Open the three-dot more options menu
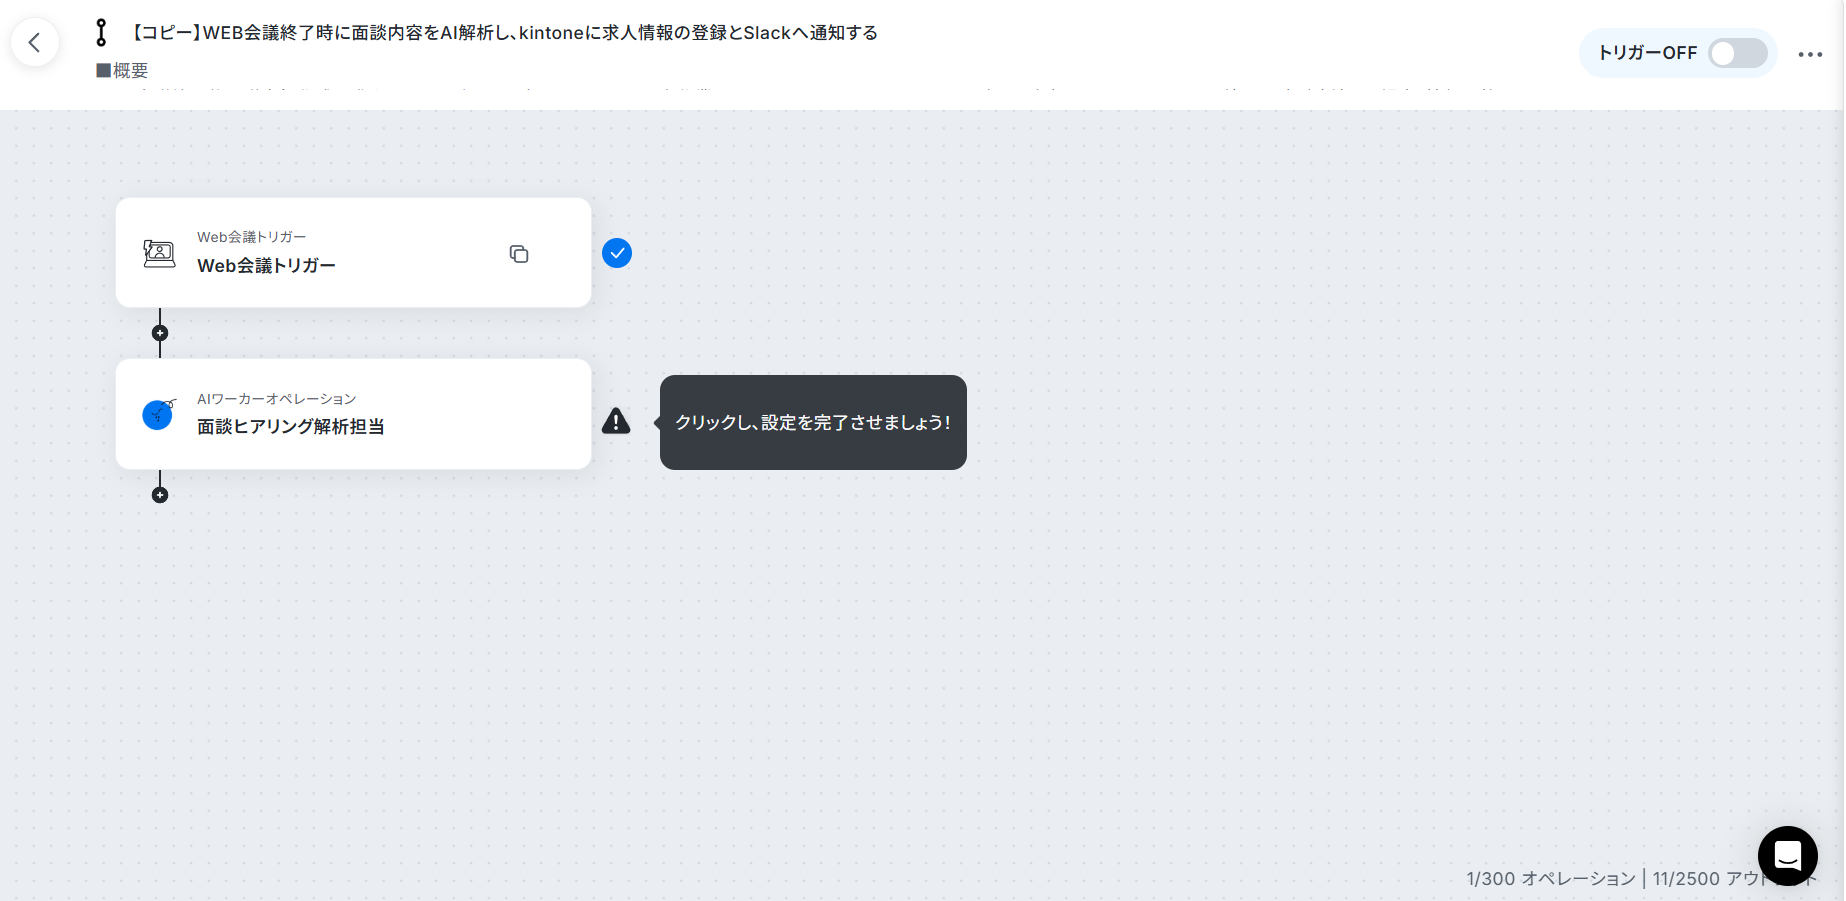Viewport: 1846px width, 901px height. tap(1810, 54)
